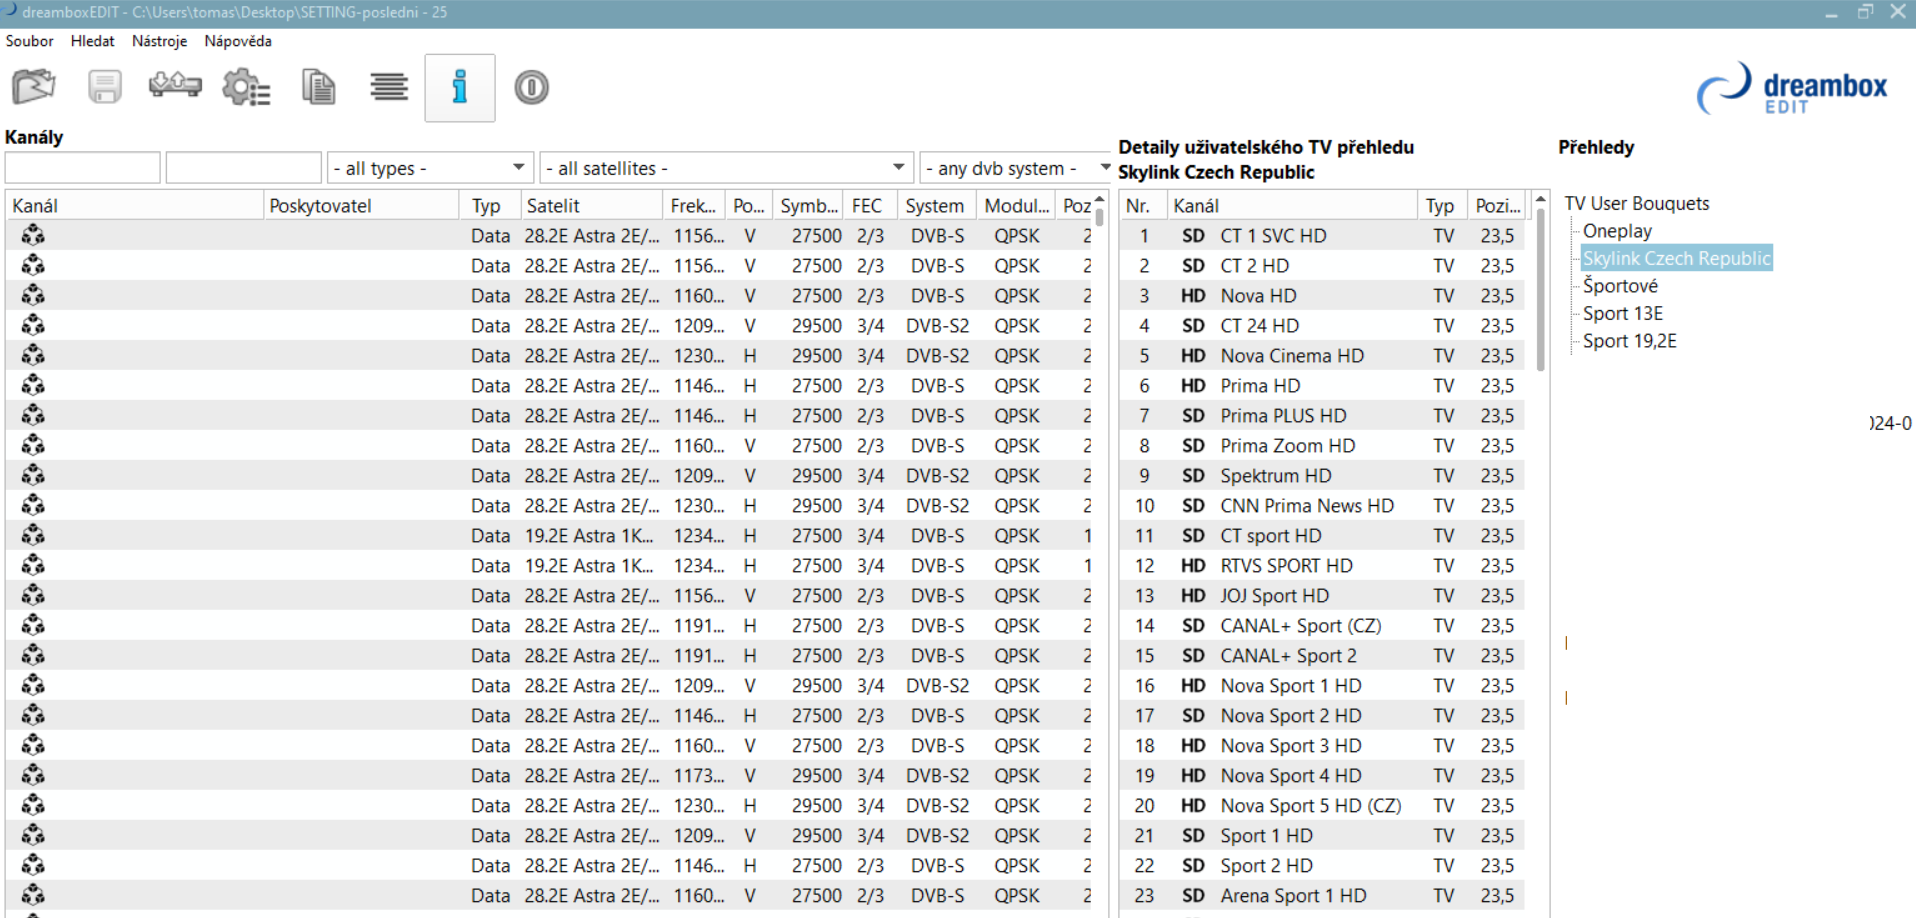Click the documents copy toolbar icon
1916x918 pixels.
318,87
